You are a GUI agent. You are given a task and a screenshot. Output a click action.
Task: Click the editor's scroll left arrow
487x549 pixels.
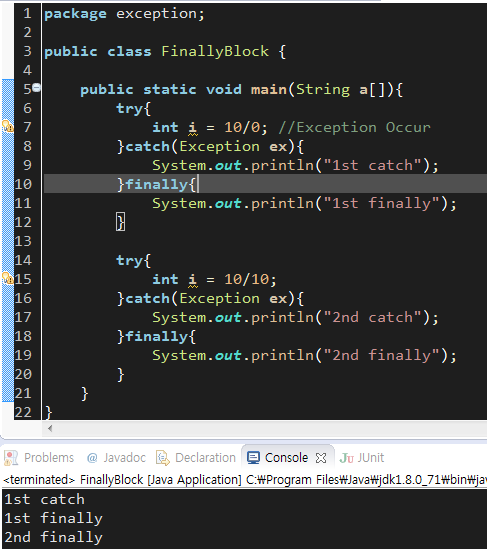[x=50, y=428]
